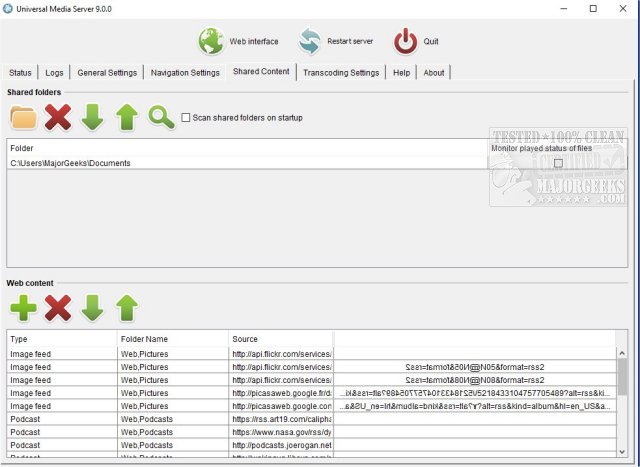Minimize the Universal Media Server window
640x467 pixels.
tap(564, 9)
